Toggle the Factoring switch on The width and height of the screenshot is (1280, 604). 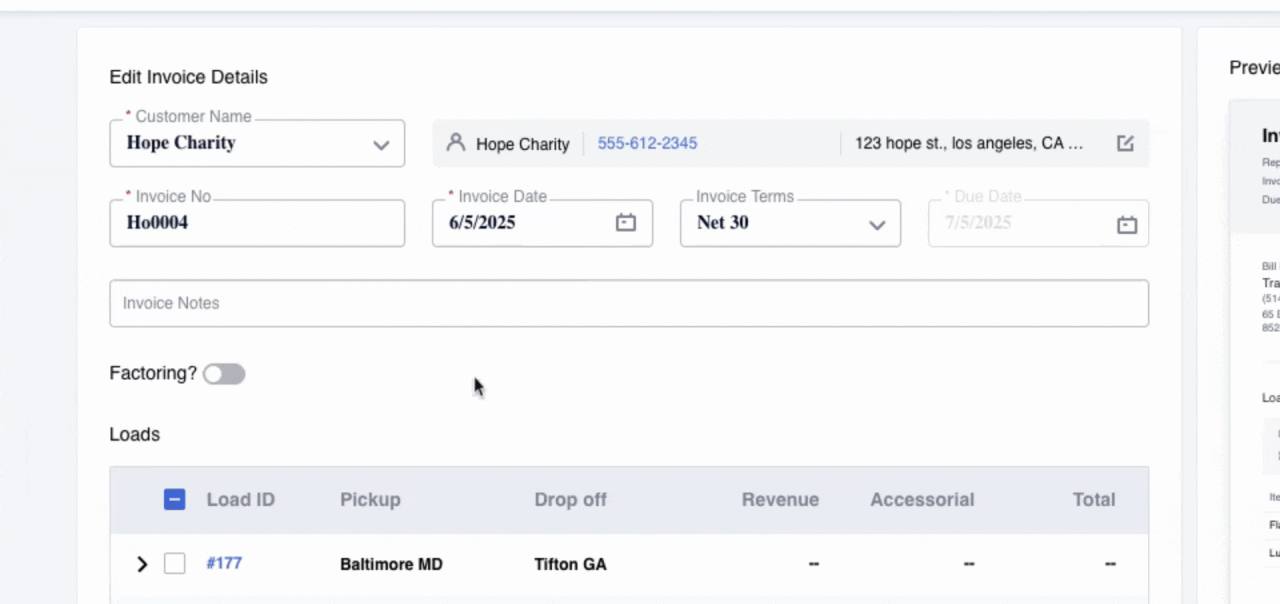[x=224, y=374]
